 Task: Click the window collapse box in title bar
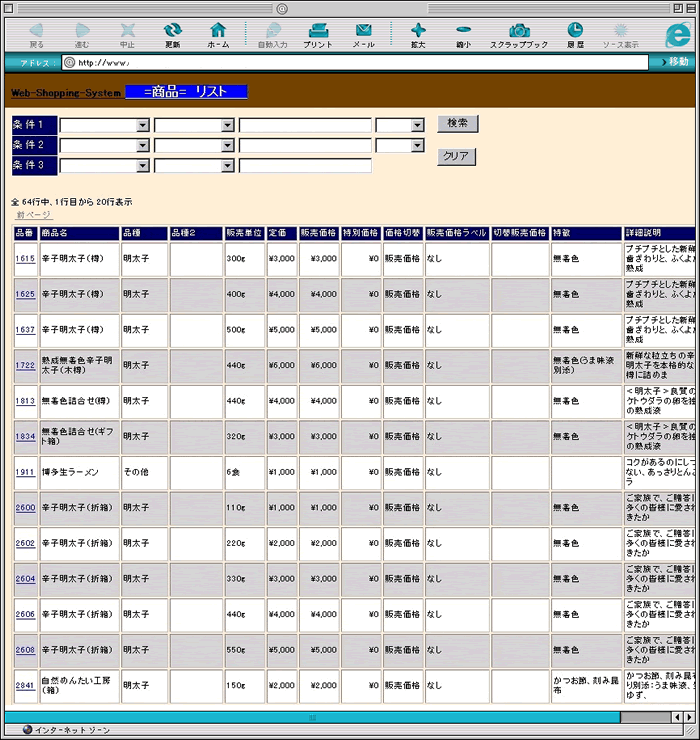(x=690, y=8)
